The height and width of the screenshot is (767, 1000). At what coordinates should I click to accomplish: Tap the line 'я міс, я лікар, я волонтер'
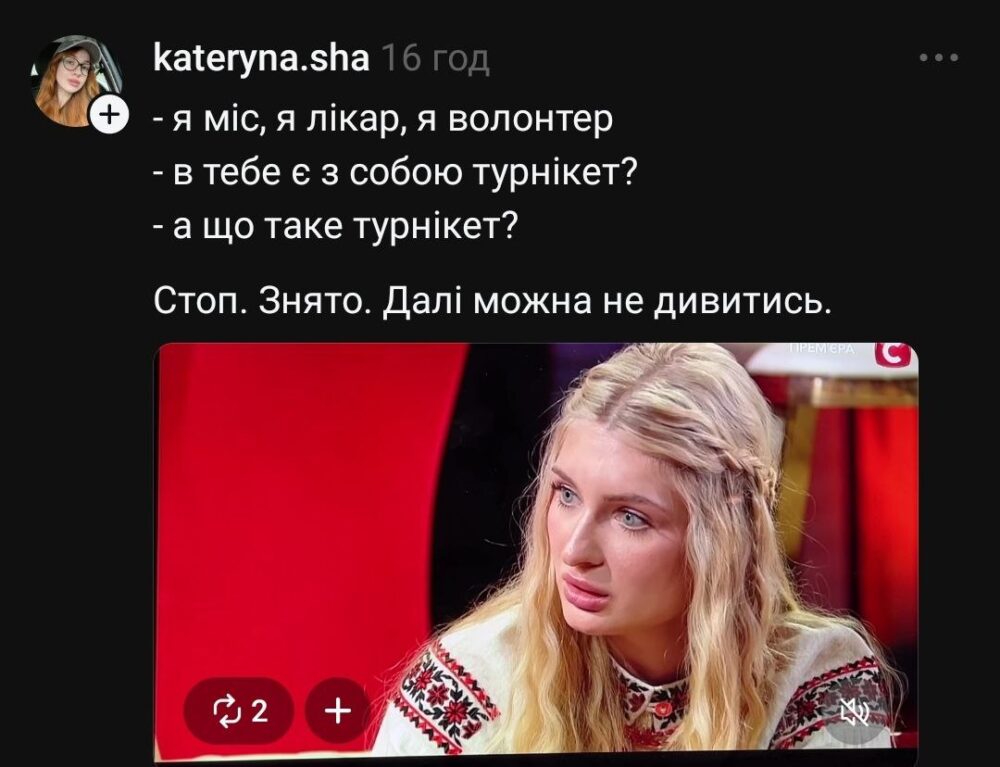click(x=383, y=119)
